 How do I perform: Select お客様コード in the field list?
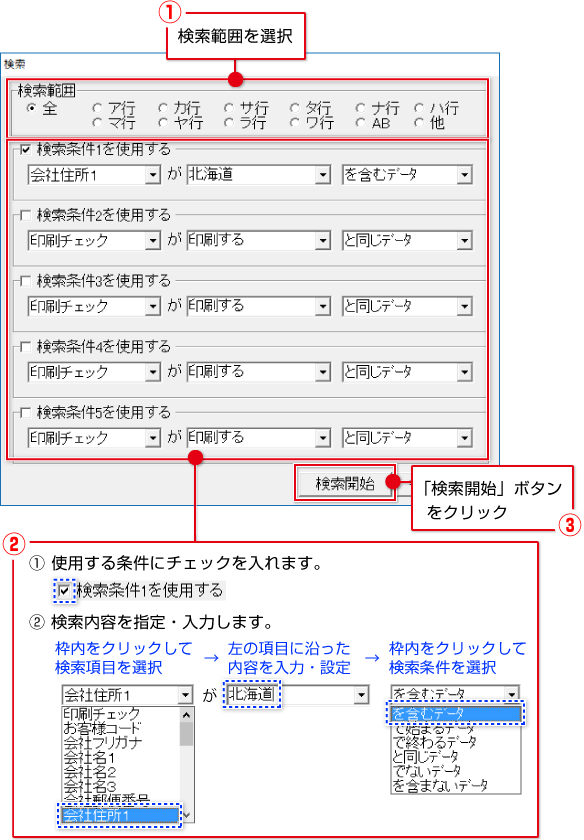(x=102, y=728)
